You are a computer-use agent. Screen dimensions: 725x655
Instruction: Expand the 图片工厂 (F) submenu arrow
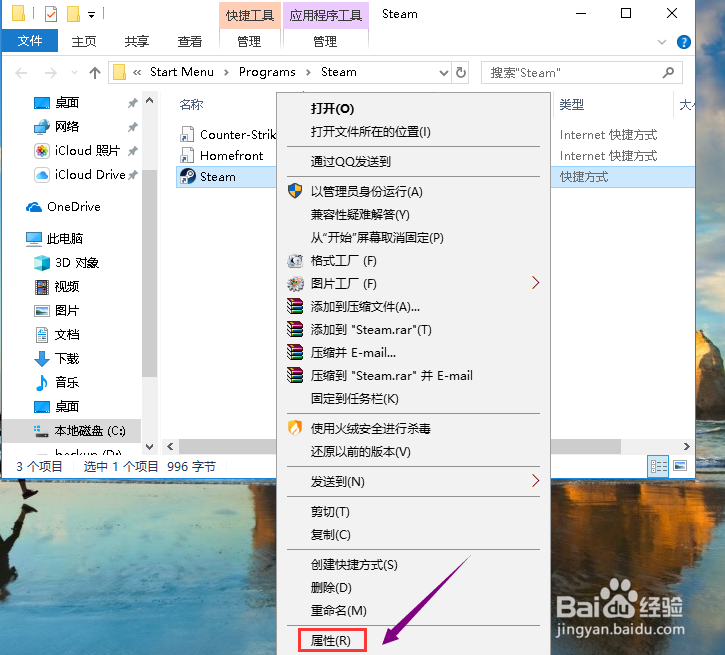[535, 283]
